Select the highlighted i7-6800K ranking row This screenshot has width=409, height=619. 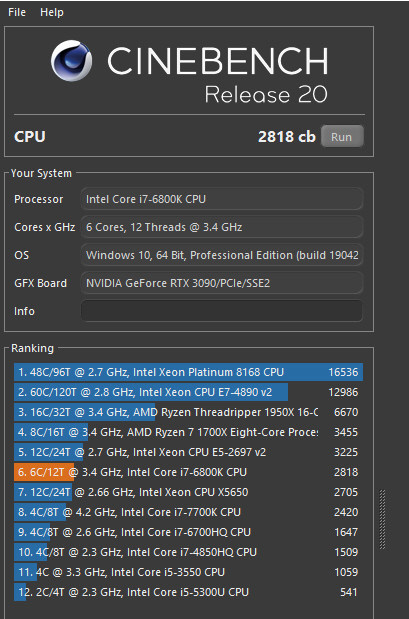(x=188, y=472)
